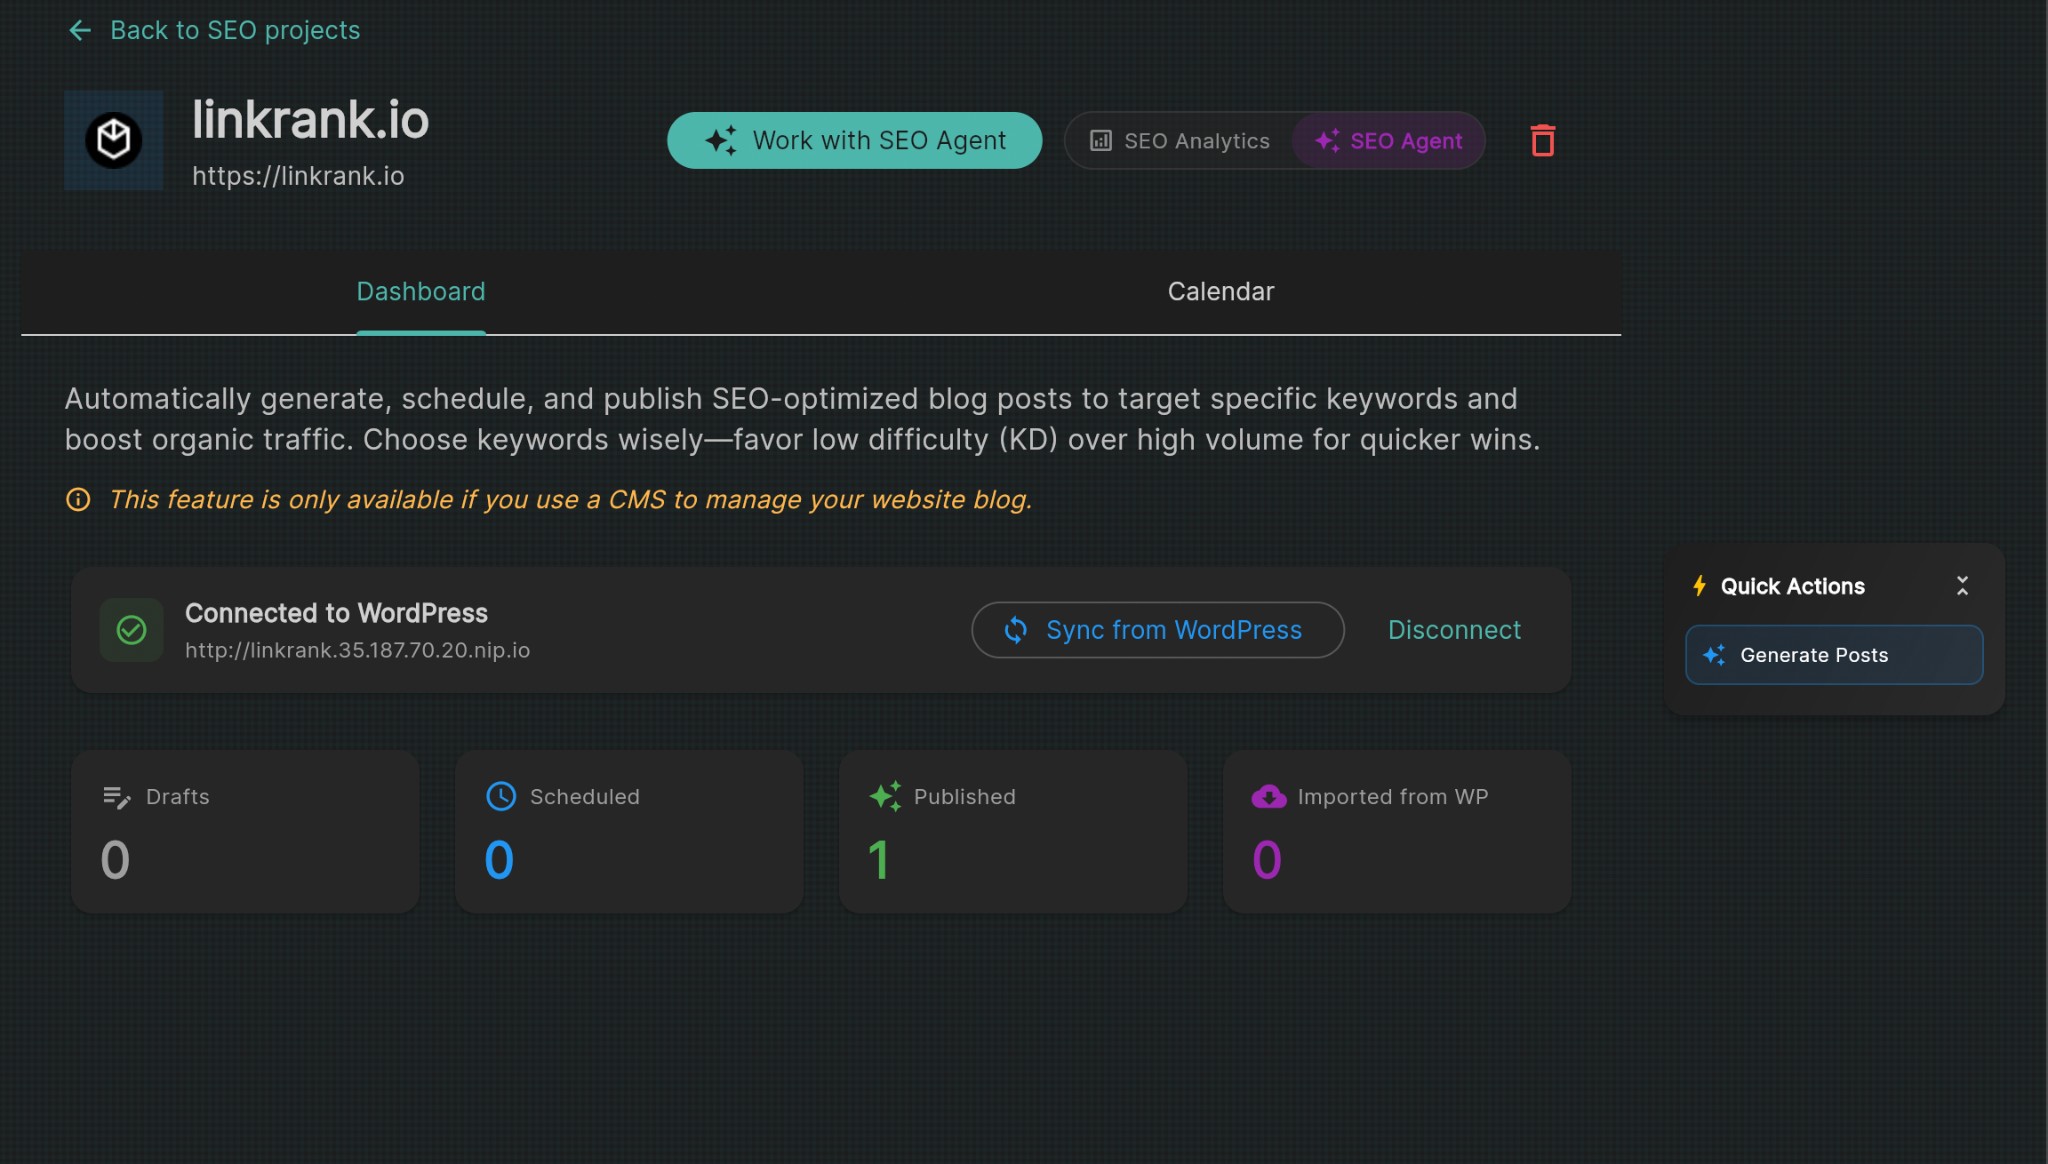
Task: Click the sync arrows icon in Sync from WordPress
Action: (1015, 630)
